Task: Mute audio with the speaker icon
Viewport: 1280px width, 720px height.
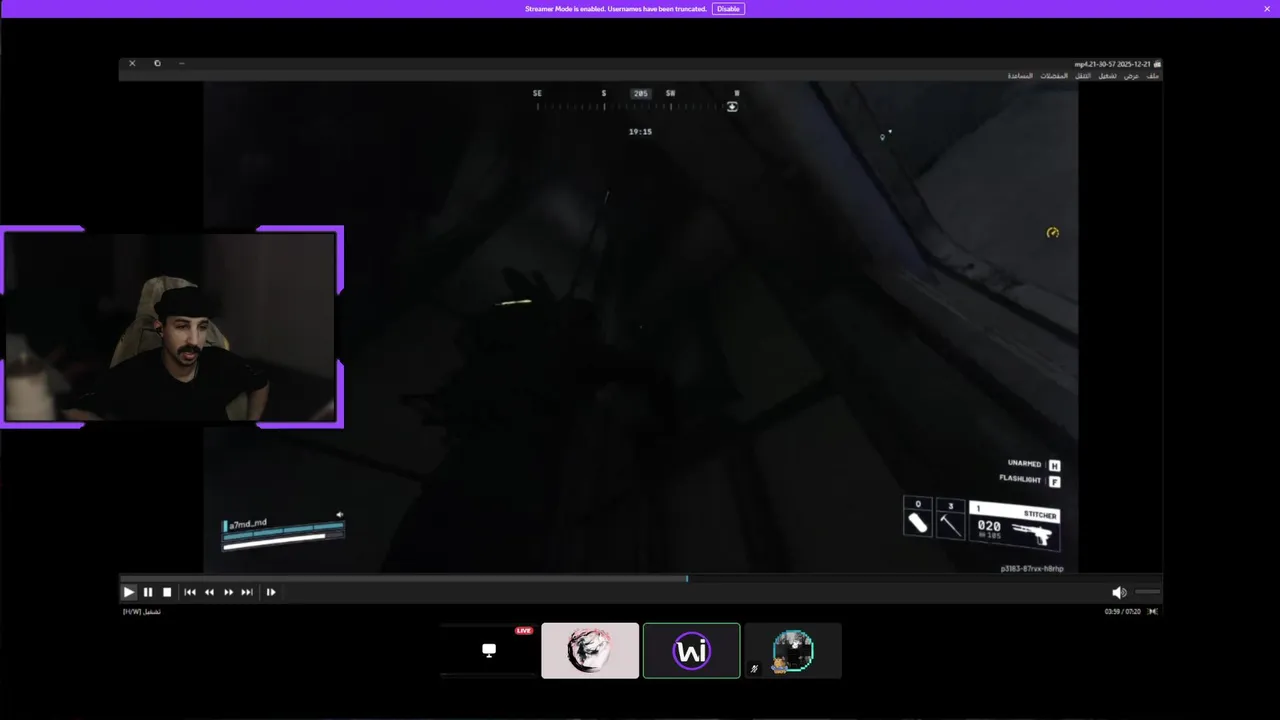Action: click(1119, 593)
